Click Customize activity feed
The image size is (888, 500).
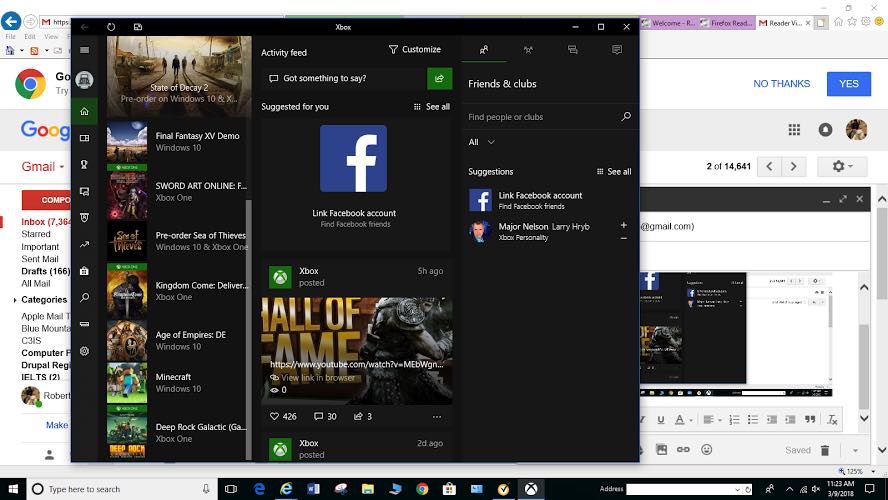pyautogui.click(x=415, y=50)
